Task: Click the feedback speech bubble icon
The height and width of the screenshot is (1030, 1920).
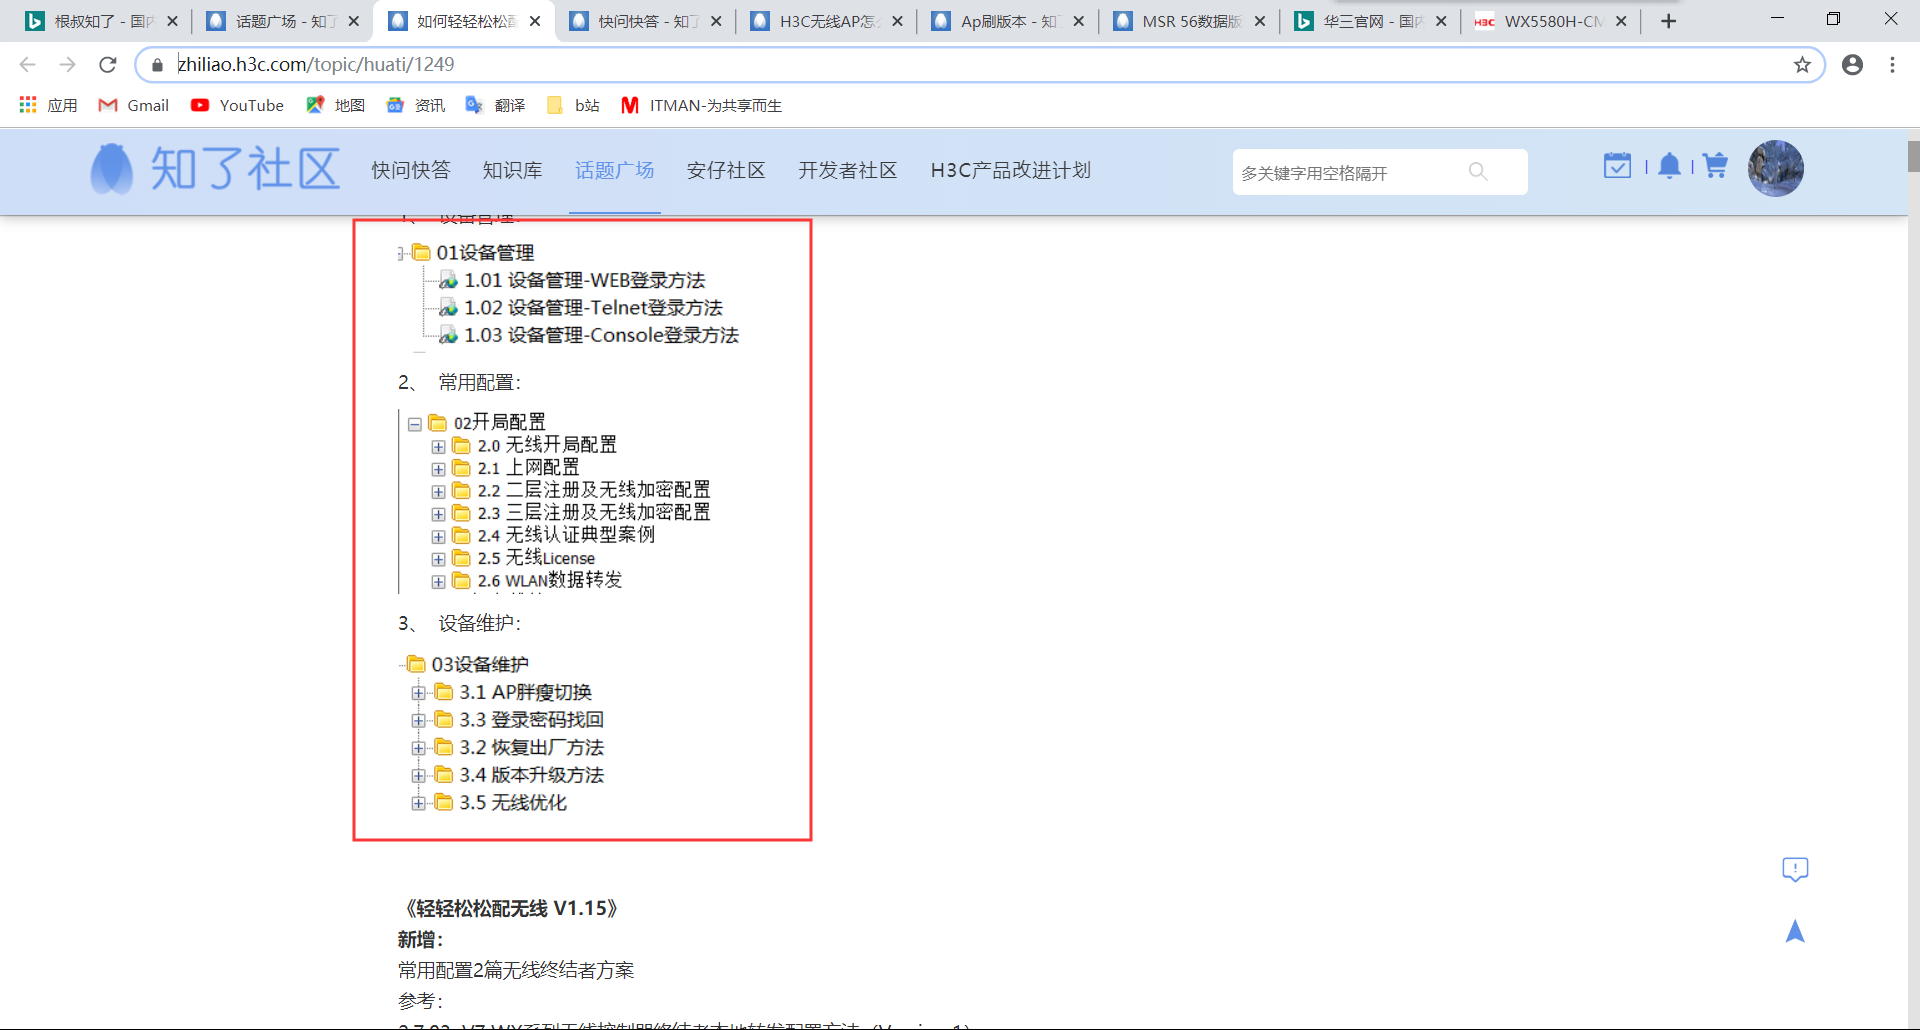Action: coord(1795,869)
